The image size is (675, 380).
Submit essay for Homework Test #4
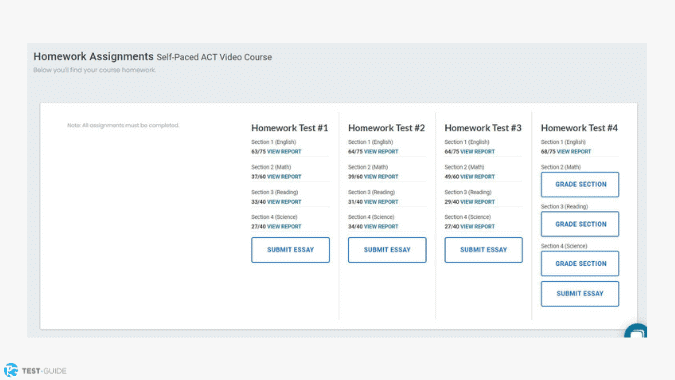580,293
